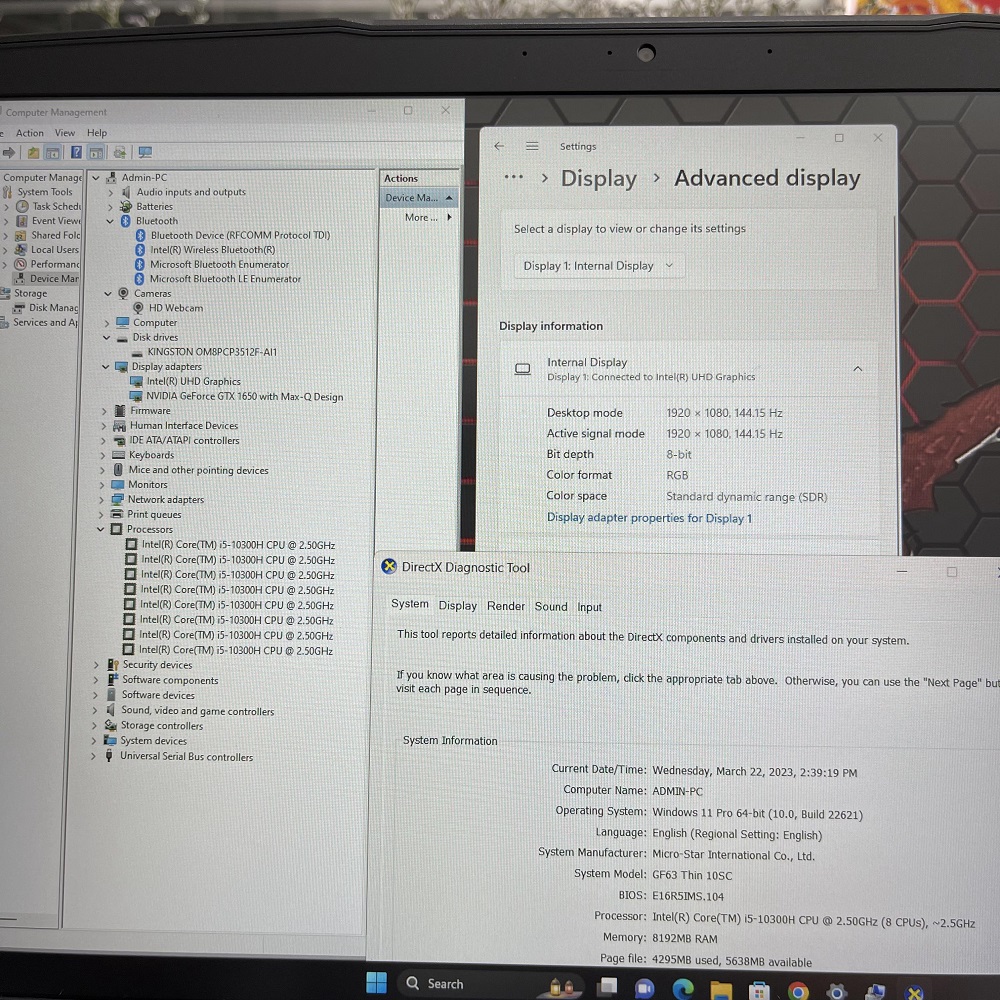Open the Display 1: Internal Display dropdown
Image resolution: width=1000 pixels, height=1000 pixels.
coord(599,266)
